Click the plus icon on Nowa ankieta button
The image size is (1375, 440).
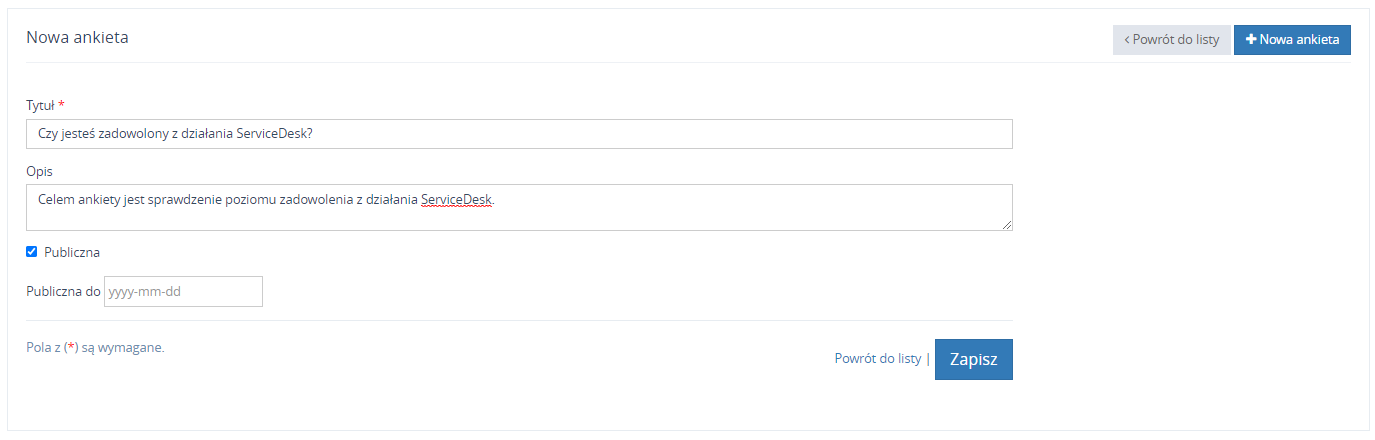coord(1251,40)
